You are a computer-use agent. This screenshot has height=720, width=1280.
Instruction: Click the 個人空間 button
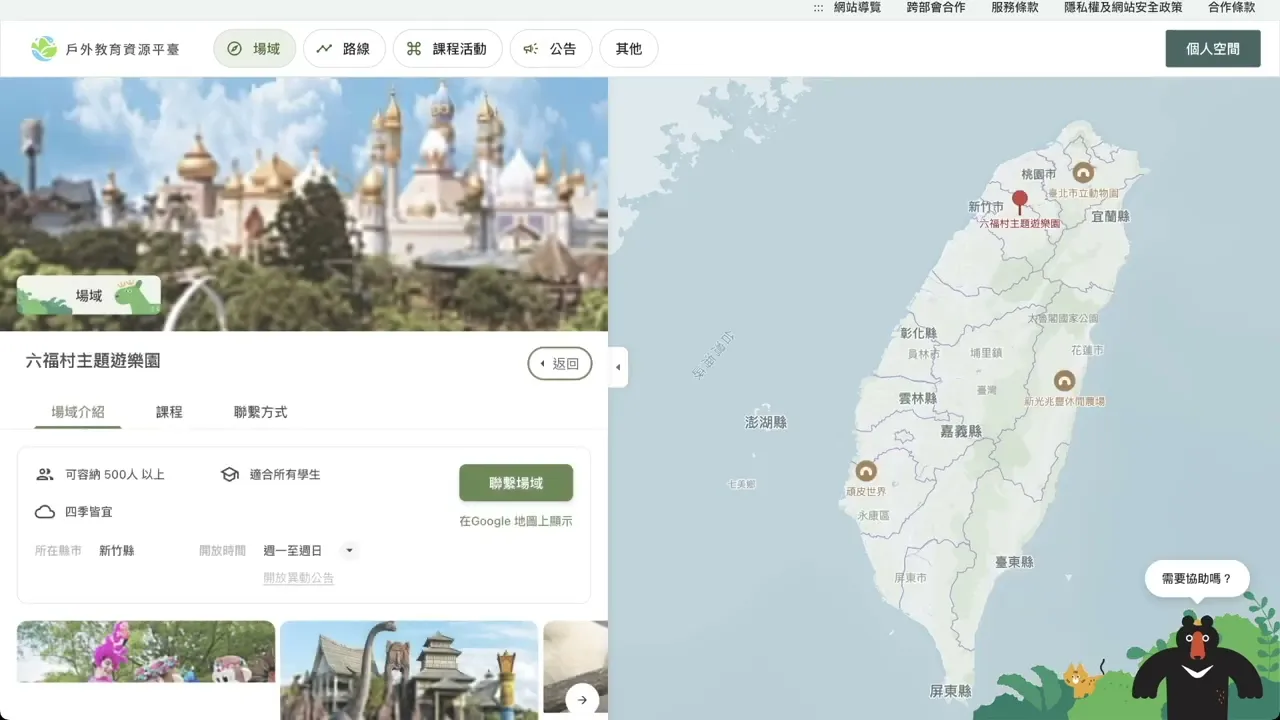[1213, 48]
